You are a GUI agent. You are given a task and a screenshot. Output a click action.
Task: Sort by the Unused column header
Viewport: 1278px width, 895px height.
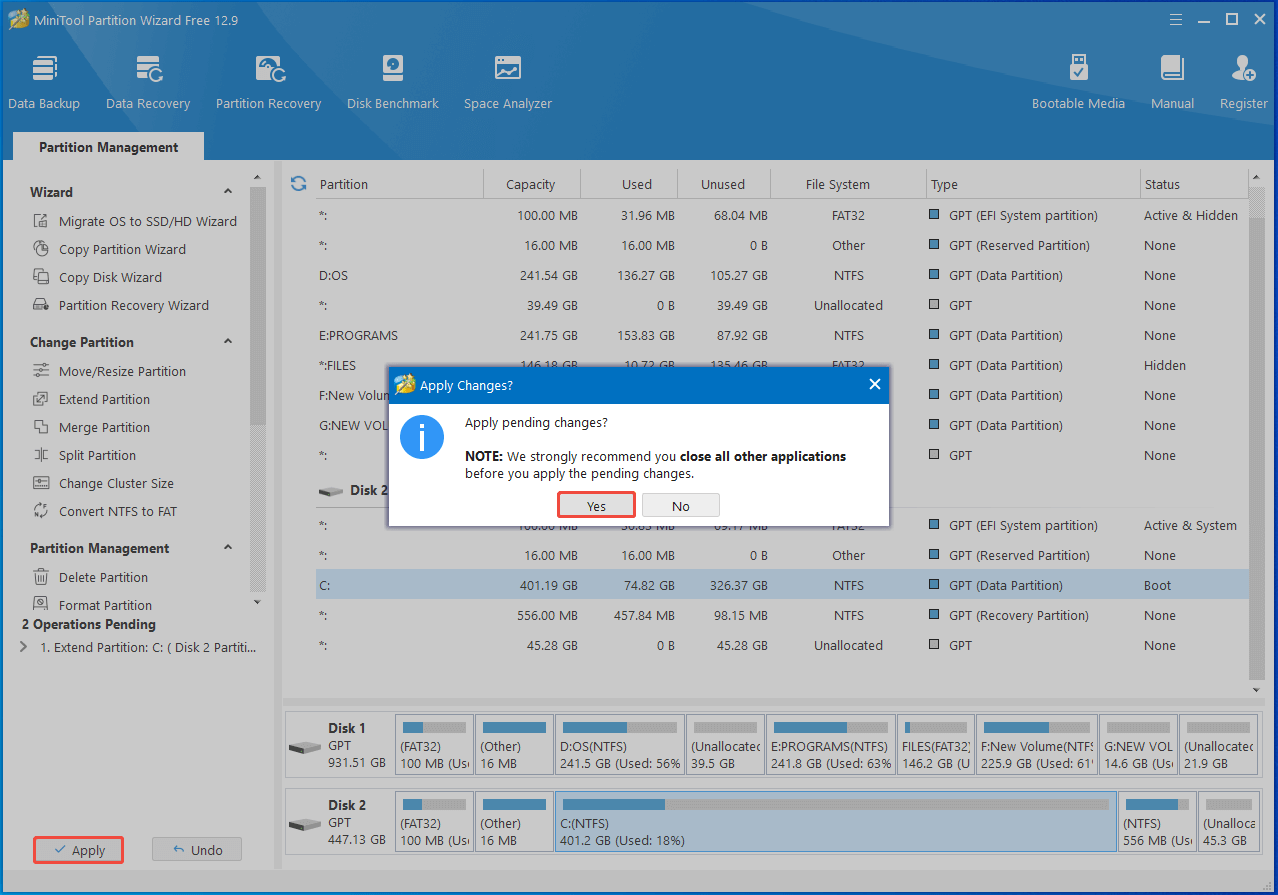click(723, 184)
